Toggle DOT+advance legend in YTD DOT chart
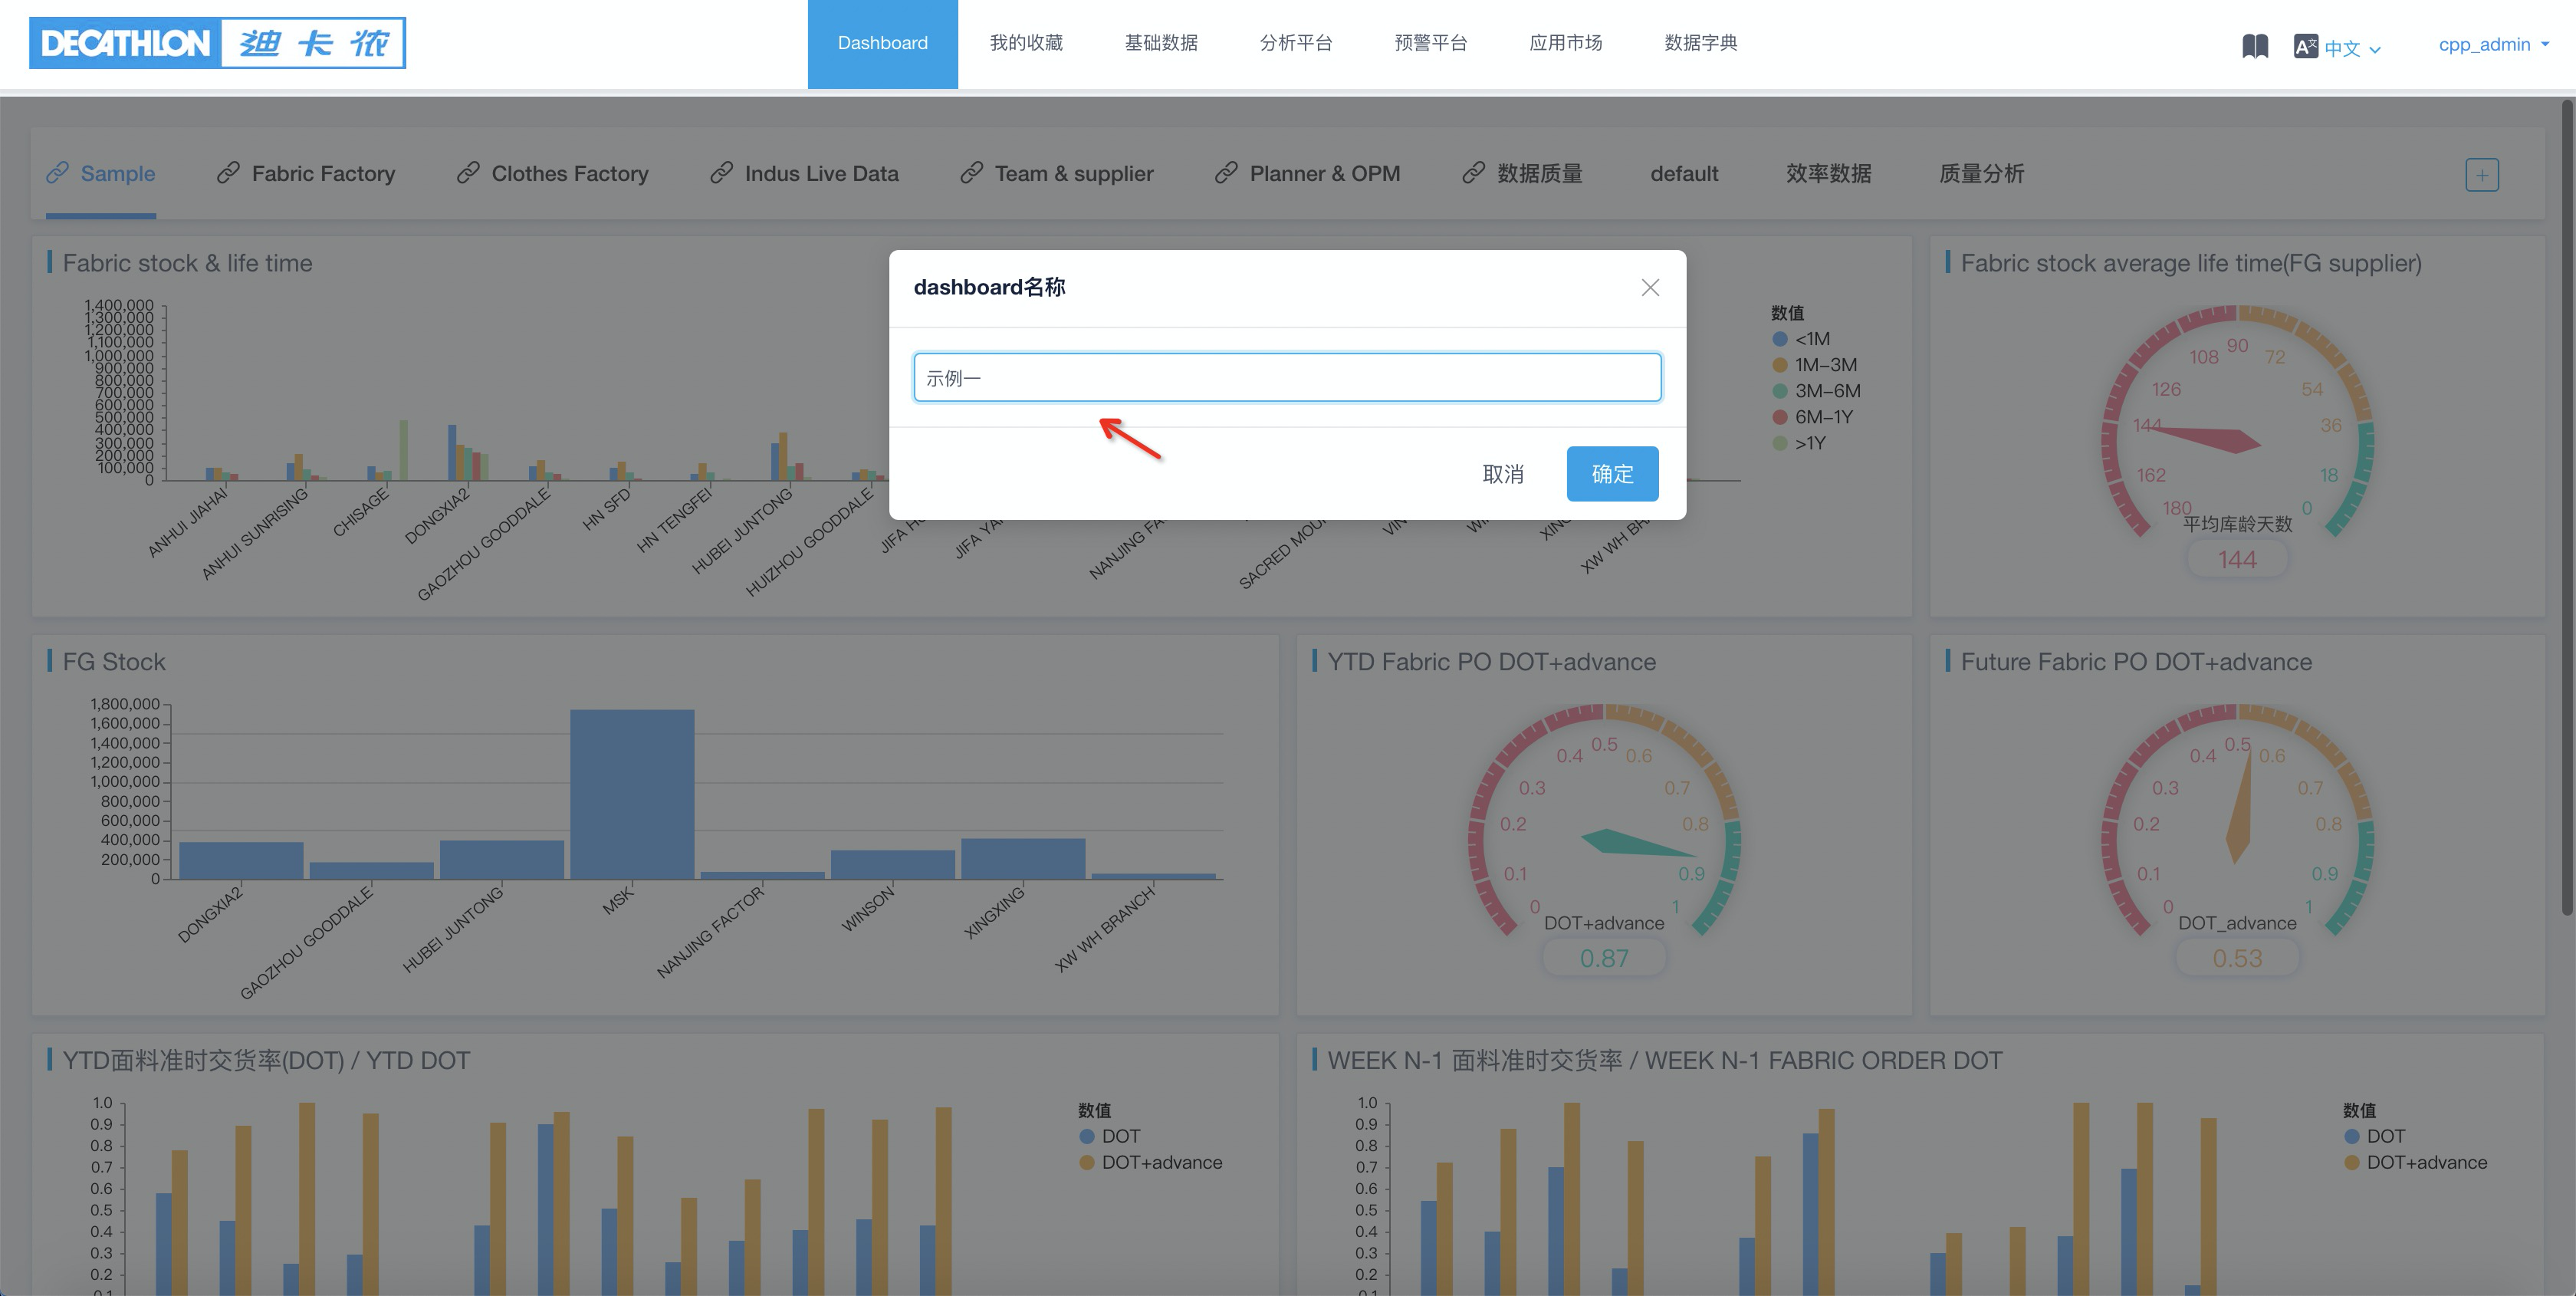 pos(1151,1162)
